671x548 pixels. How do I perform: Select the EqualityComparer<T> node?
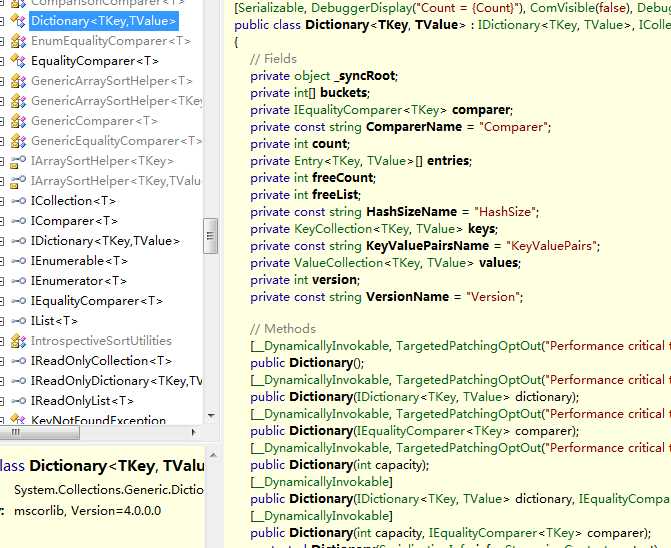pos(95,61)
